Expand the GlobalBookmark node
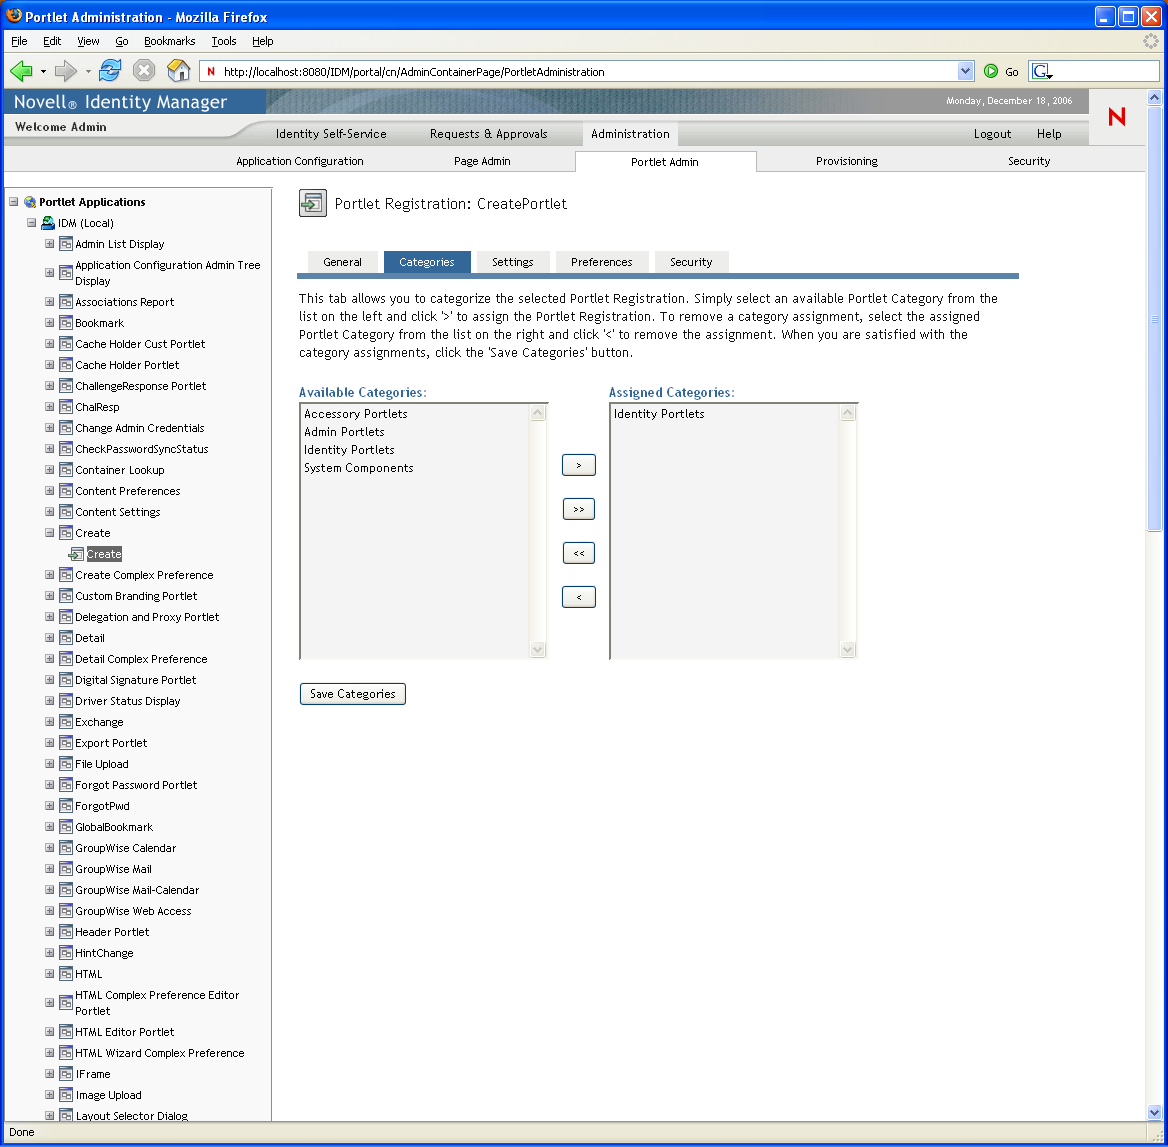 (x=49, y=827)
